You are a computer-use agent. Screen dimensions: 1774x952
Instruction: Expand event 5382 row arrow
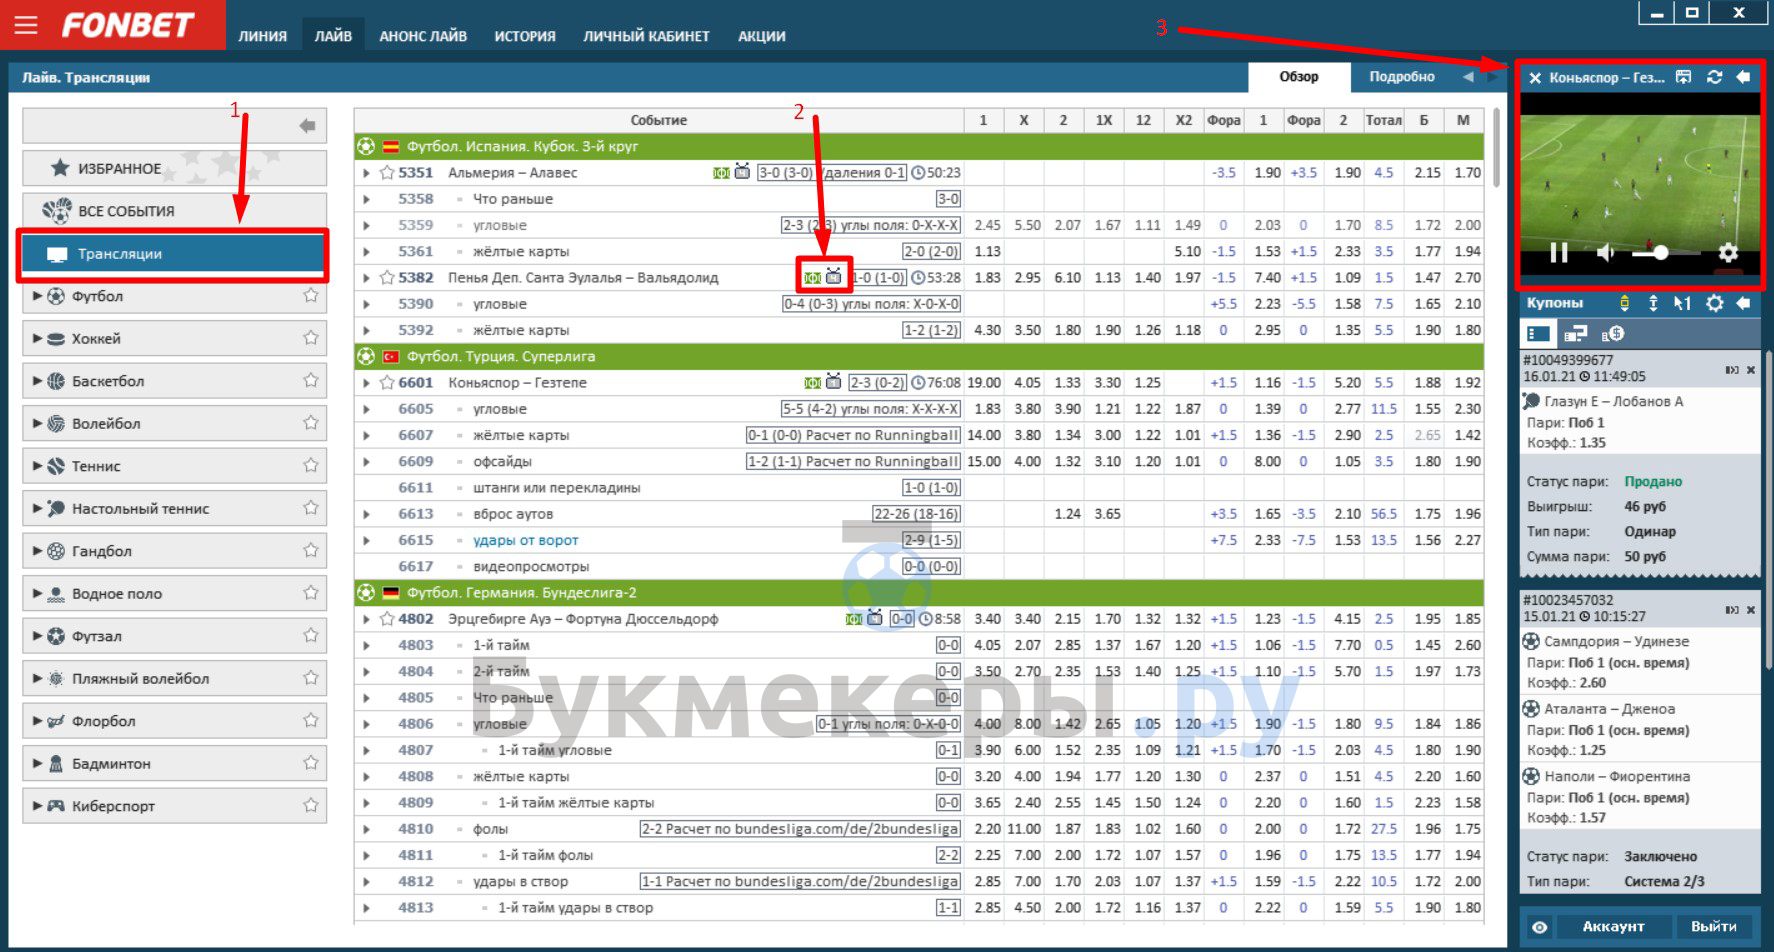click(367, 278)
